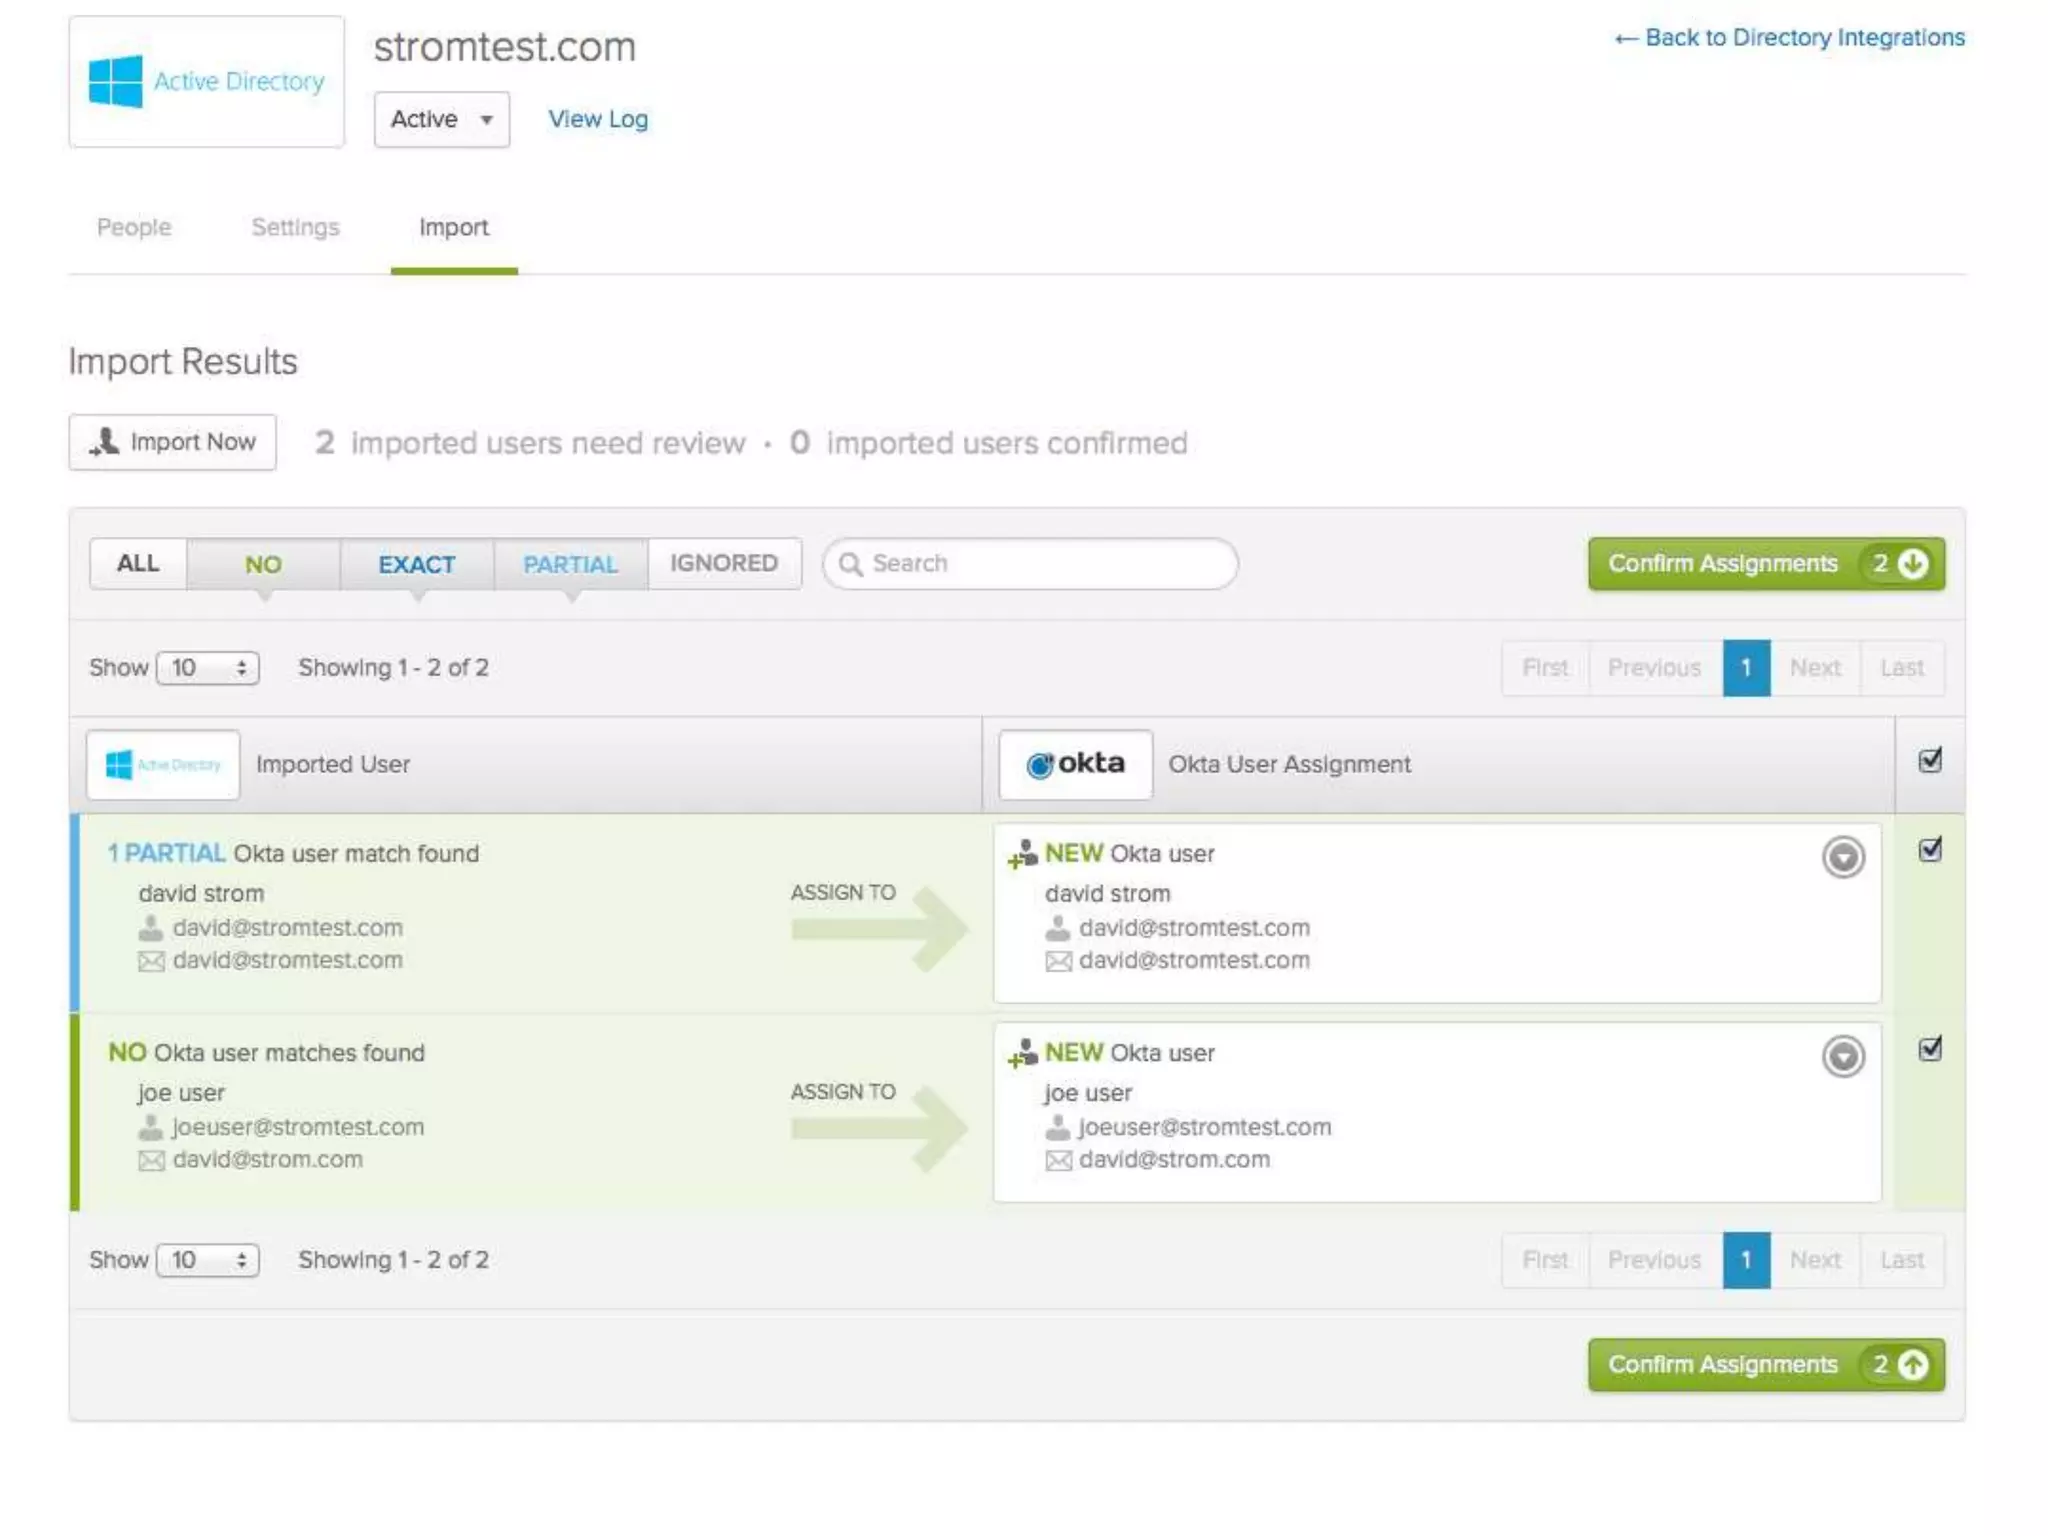Filter results by PARTIAL matches
2048x1536 pixels.
pos(570,564)
